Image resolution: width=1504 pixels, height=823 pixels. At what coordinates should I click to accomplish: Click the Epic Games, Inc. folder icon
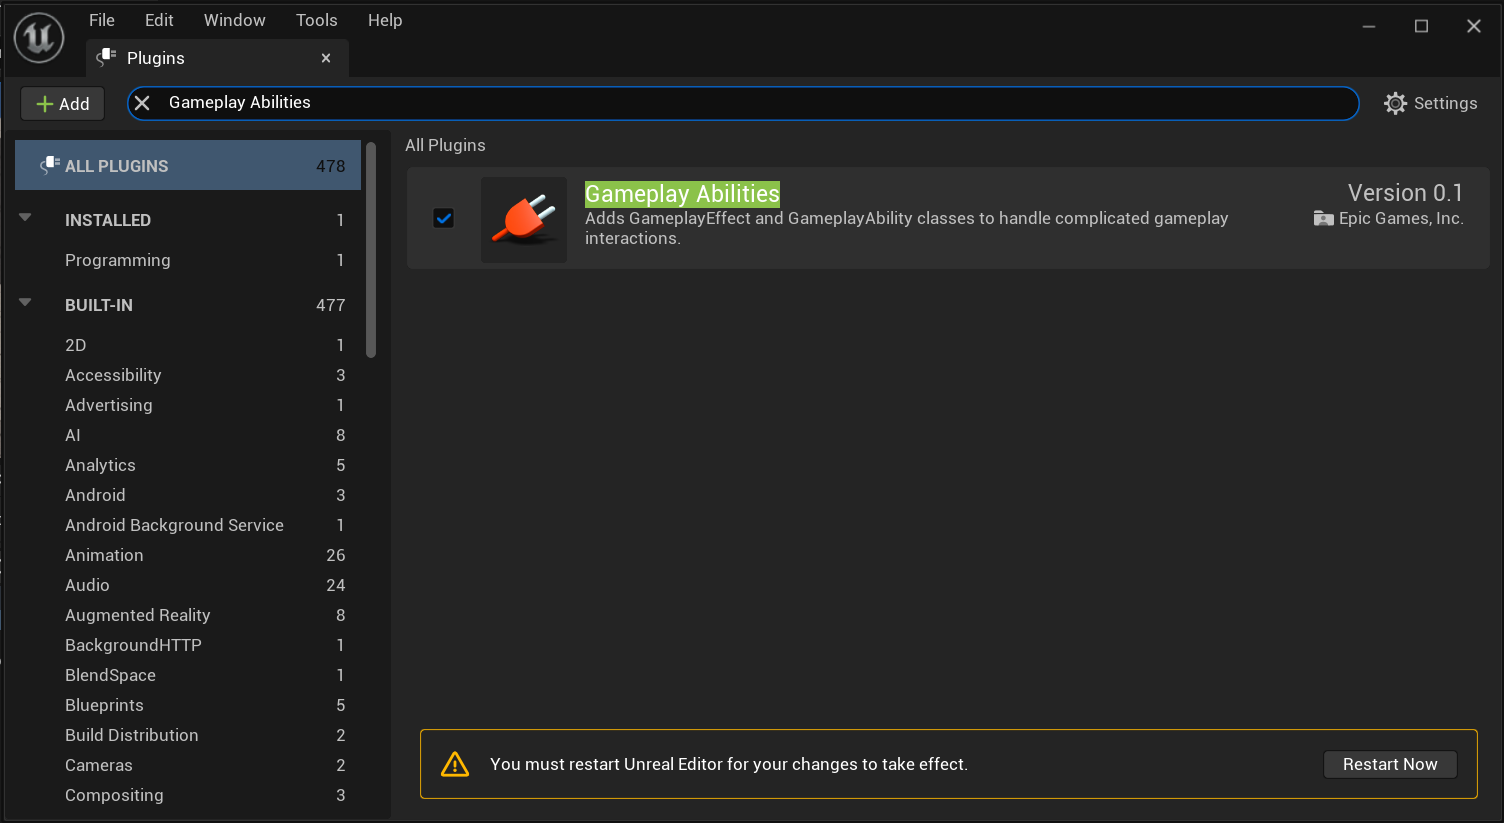[1323, 218]
